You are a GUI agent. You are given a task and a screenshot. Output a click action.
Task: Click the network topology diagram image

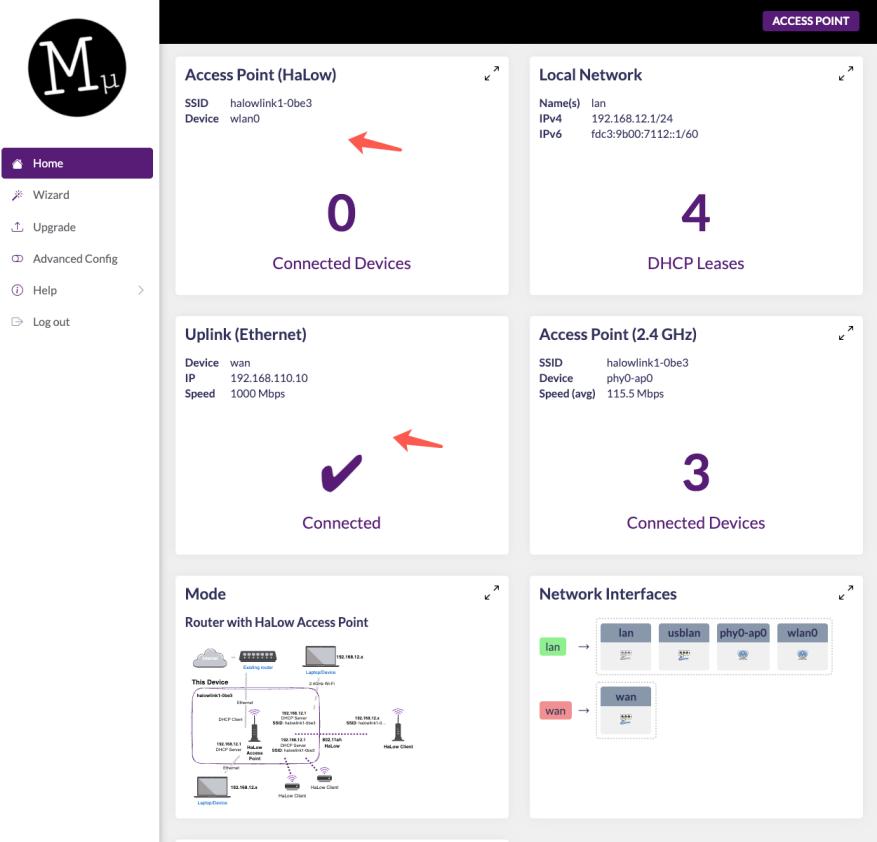(x=300, y=720)
